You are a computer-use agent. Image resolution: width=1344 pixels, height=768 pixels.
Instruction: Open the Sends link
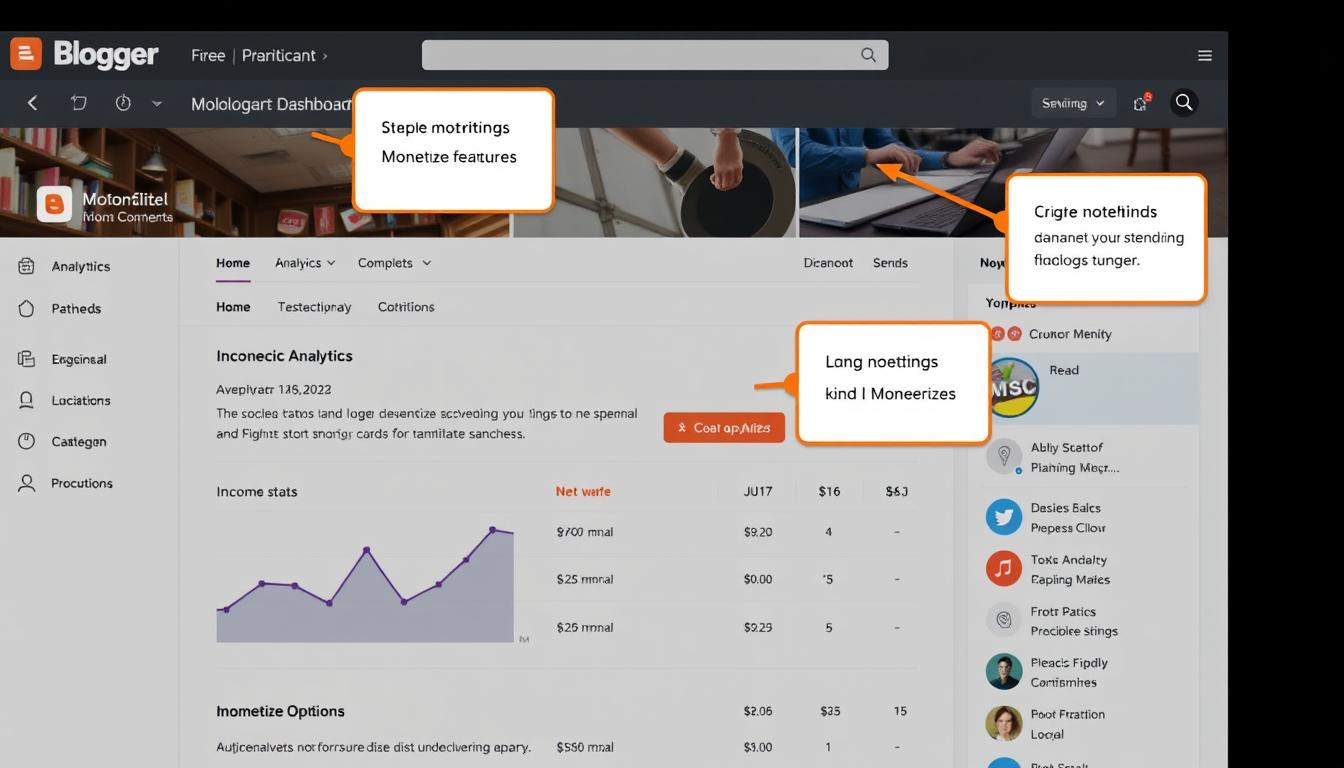[890, 263]
